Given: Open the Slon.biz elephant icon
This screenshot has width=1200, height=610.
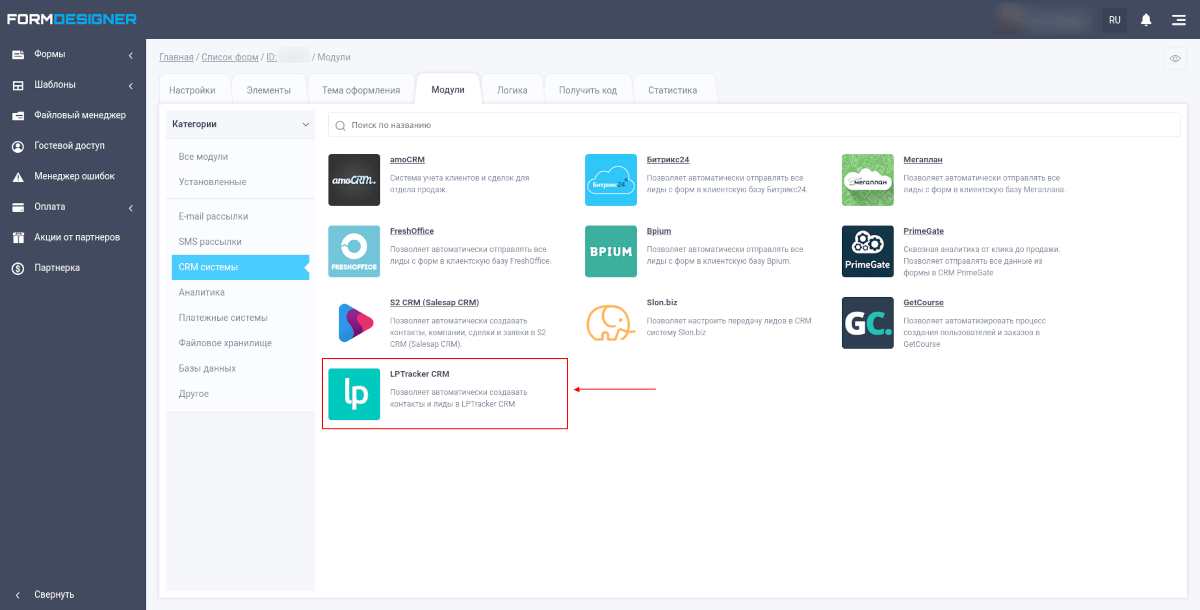Looking at the screenshot, I should (x=611, y=323).
